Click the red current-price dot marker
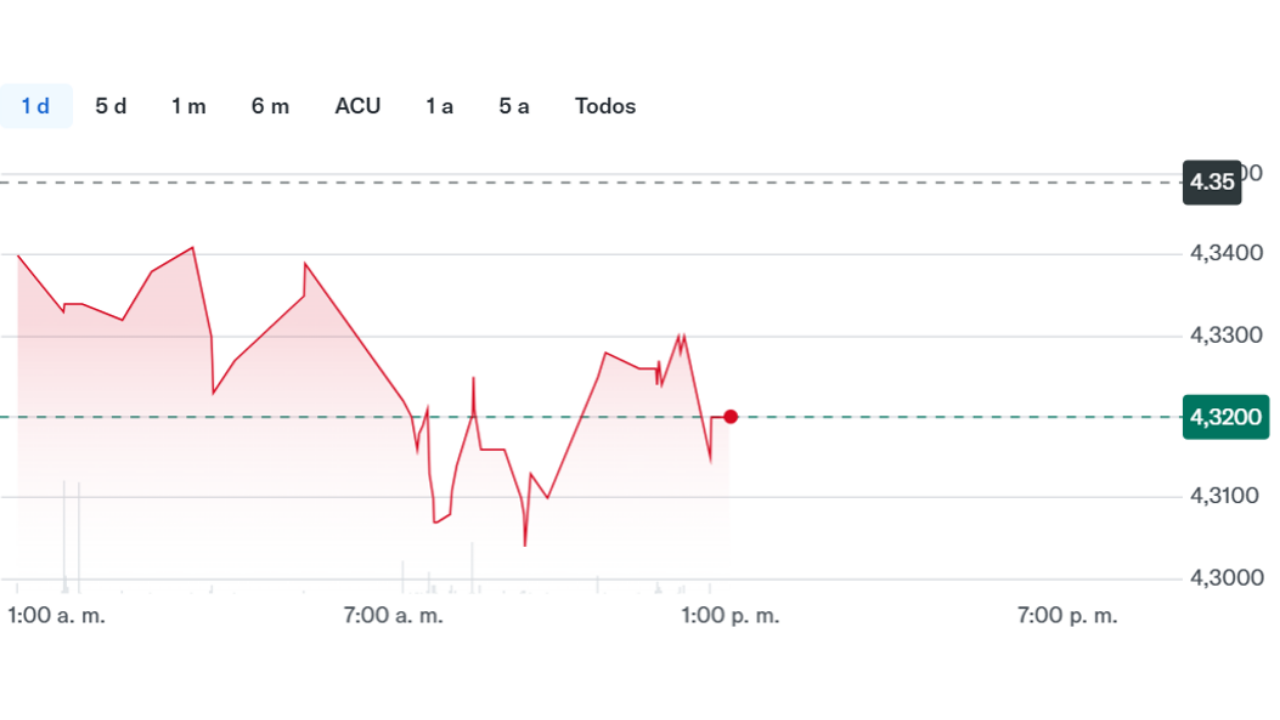The width and height of the screenshot is (1280, 720). pos(731,417)
